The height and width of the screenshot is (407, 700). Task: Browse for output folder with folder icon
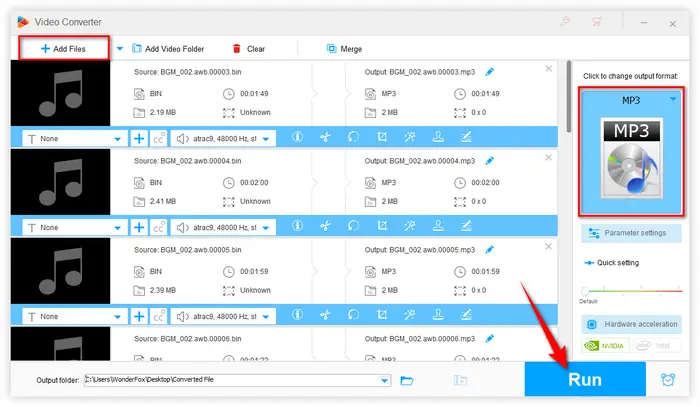tap(407, 380)
